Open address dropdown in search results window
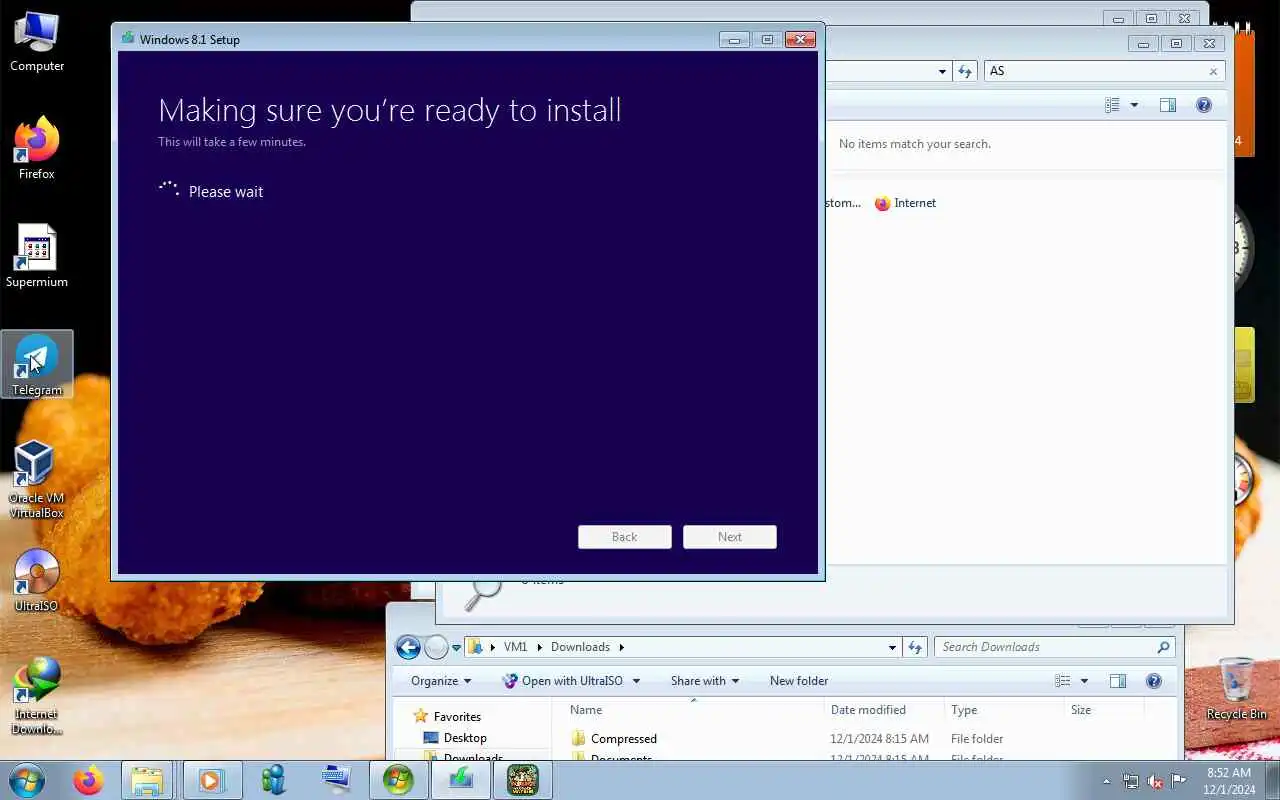Viewport: 1280px width, 800px height. tap(942, 71)
